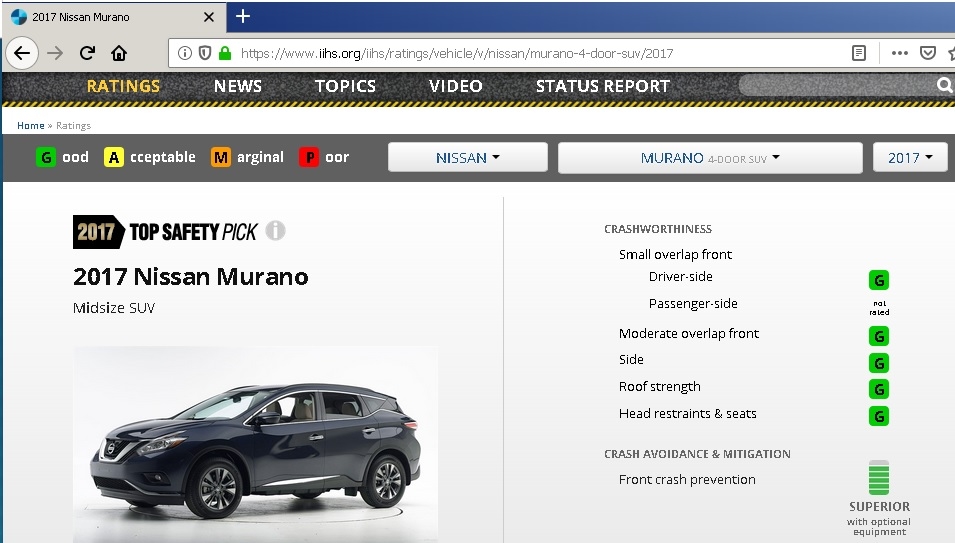The height and width of the screenshot is (543, 955).
Task: Click the CRASHWORTHINESS section heading
Action: pyautogui.click(x=658, y=229)
